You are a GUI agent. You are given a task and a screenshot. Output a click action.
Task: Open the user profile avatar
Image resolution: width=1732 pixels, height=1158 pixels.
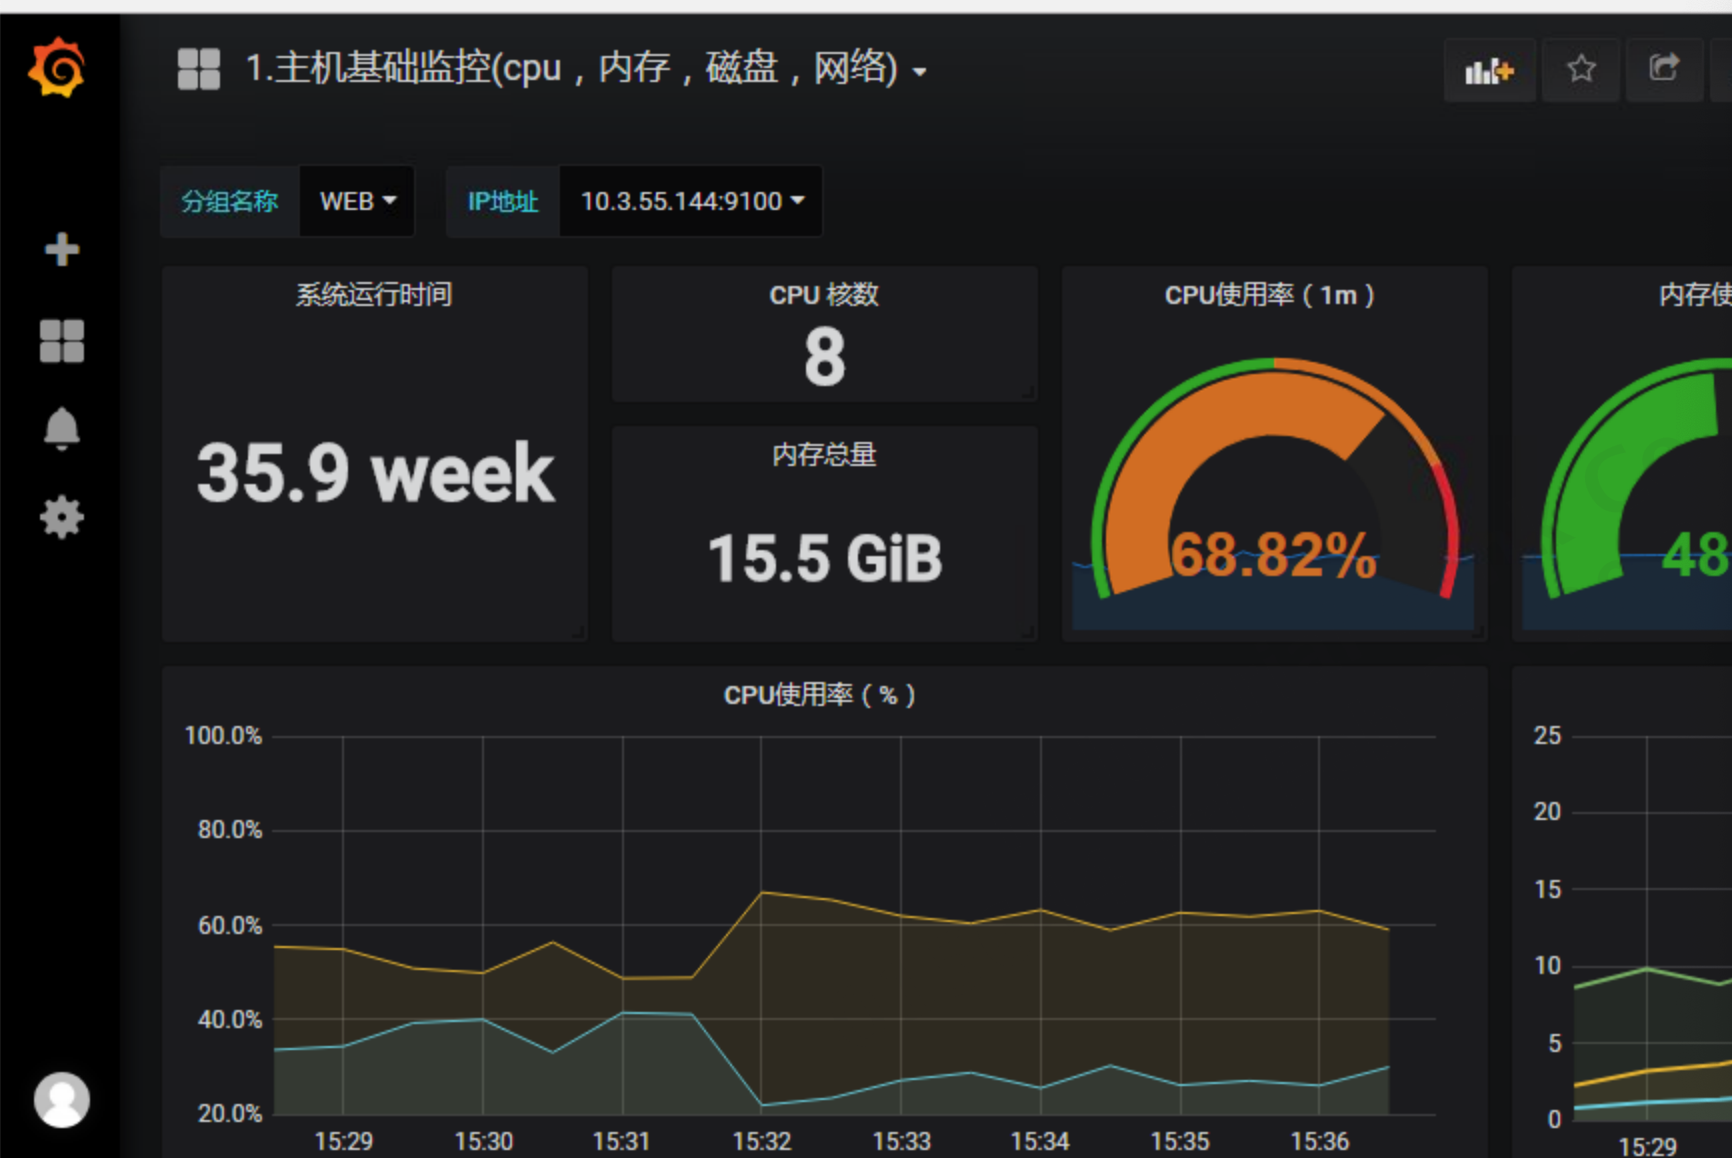pos(62,1100)
